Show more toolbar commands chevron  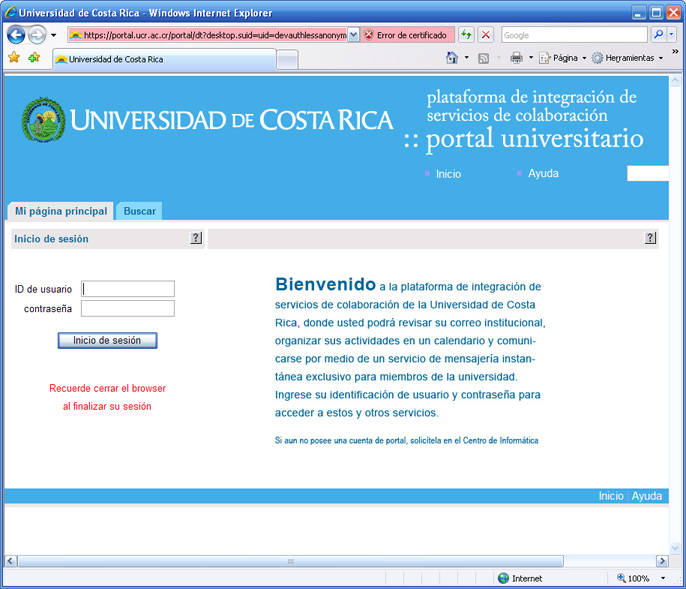coord(675,52)
